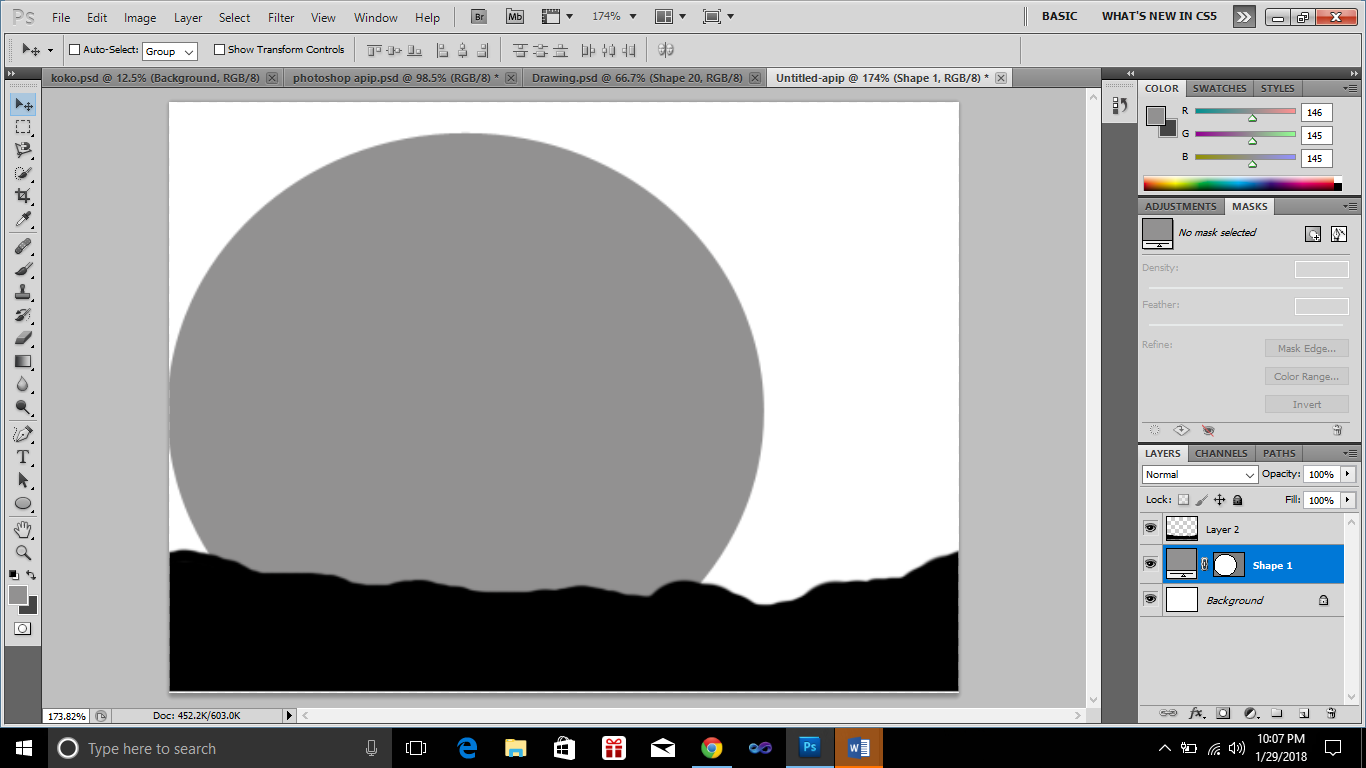
Task: Select the Gradient tool
Action: (24, 359)
